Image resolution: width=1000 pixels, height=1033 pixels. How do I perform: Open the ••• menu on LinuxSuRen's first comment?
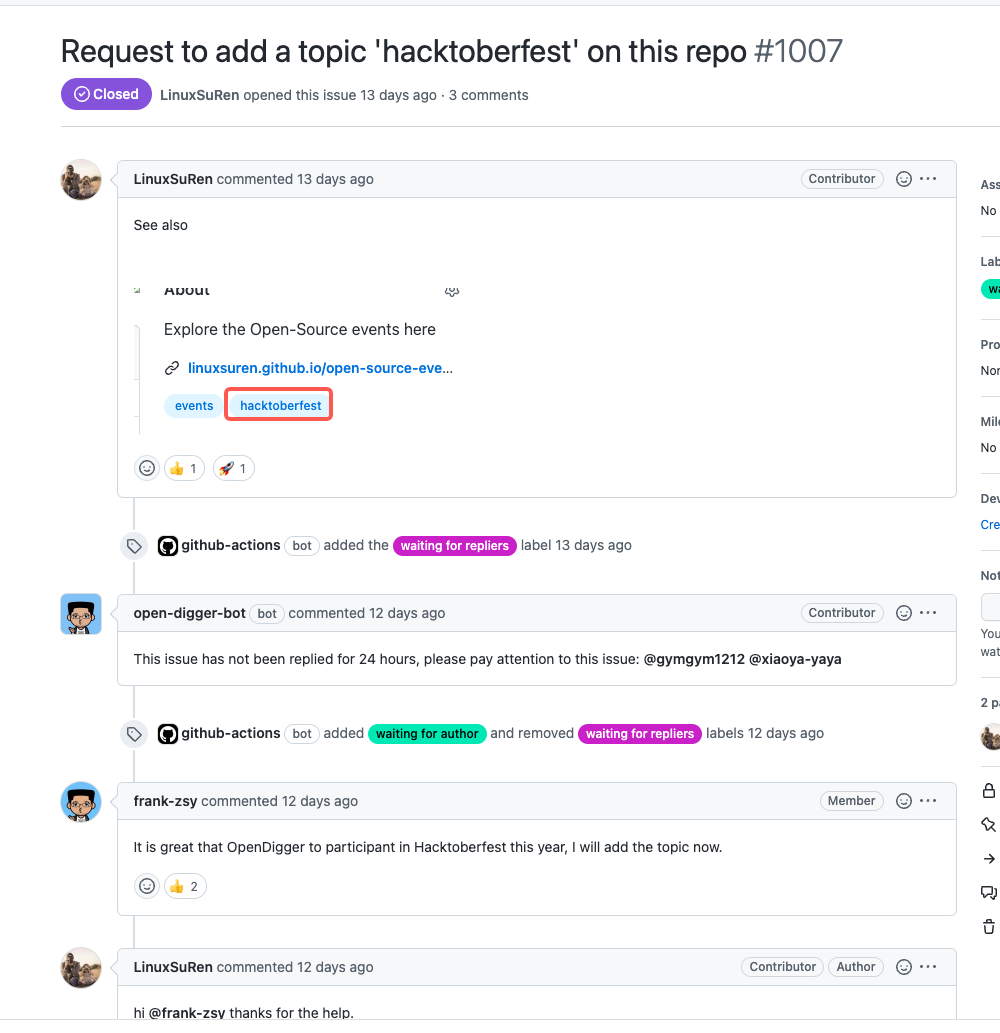pos(928,178)
